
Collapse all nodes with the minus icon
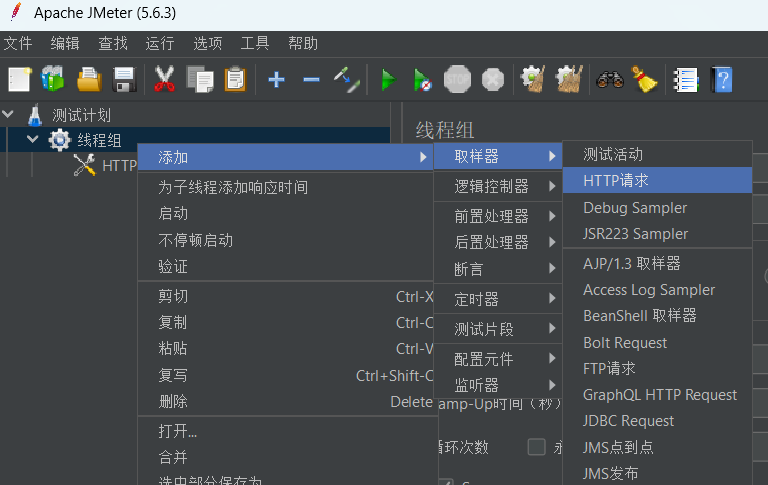pyautogui.click(x=311, y=79)
